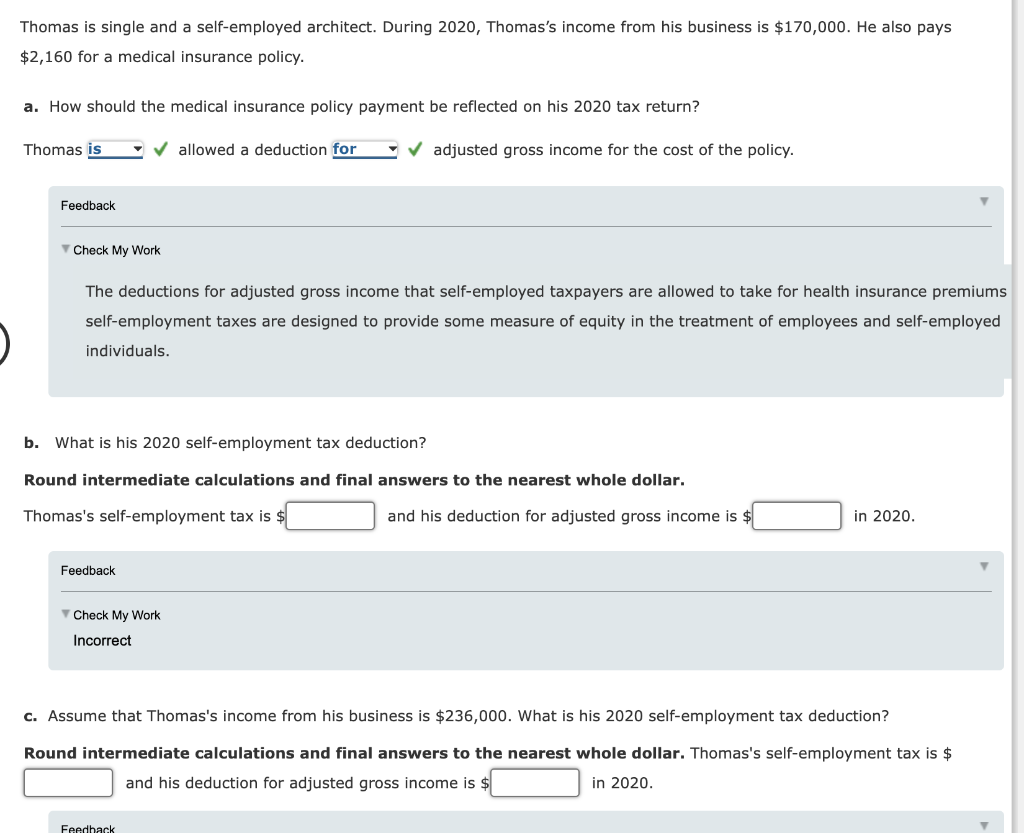The image size is (1024, 833).
Task: Select the 'Feedback' heading in part b
Action: (87, 570)
